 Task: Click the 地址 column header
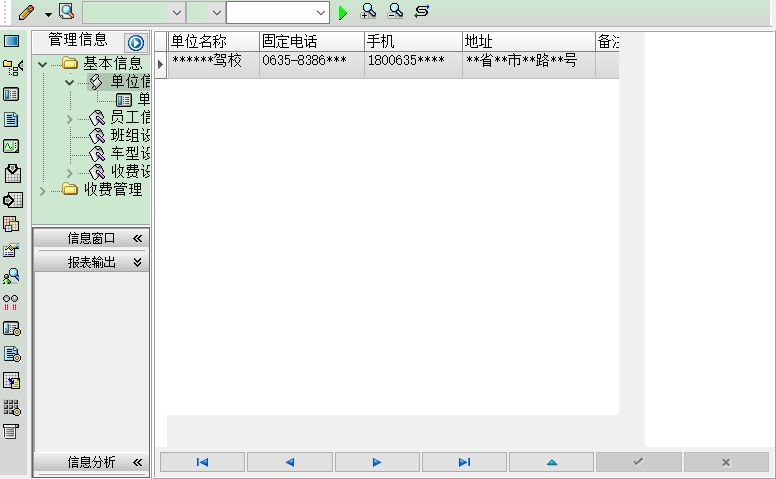pyautogui.click(x=529, y=42)
